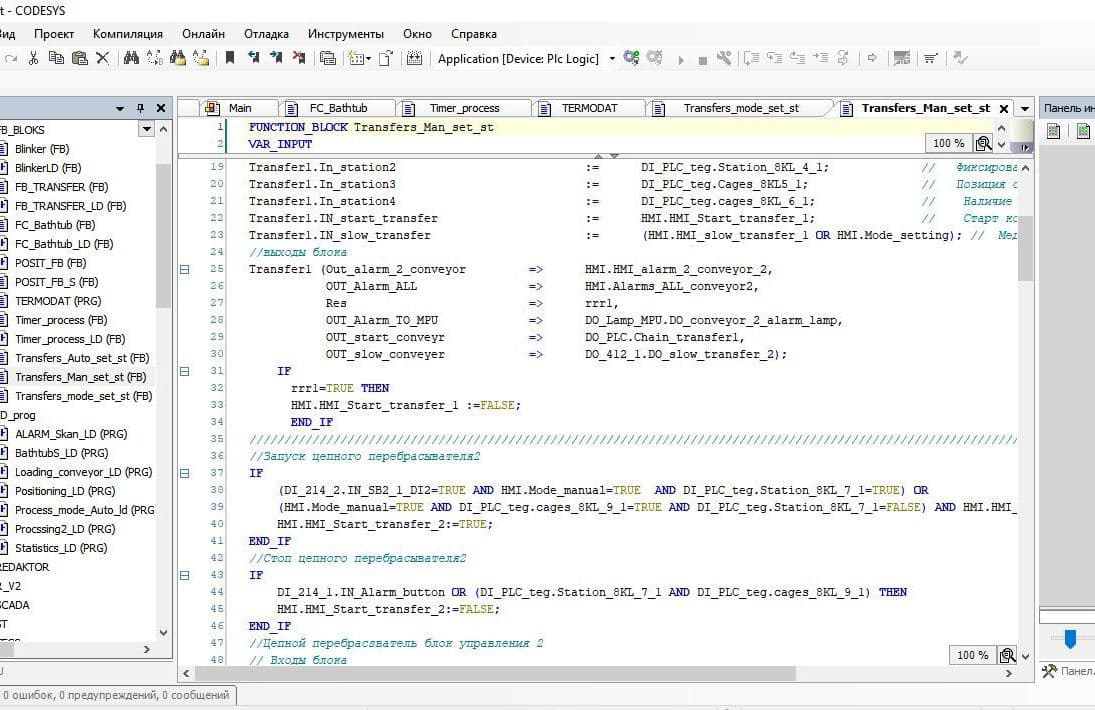Open Replace with the A-to-B icon
This screenshot has width=1095, height=710.
pos(154,59)
